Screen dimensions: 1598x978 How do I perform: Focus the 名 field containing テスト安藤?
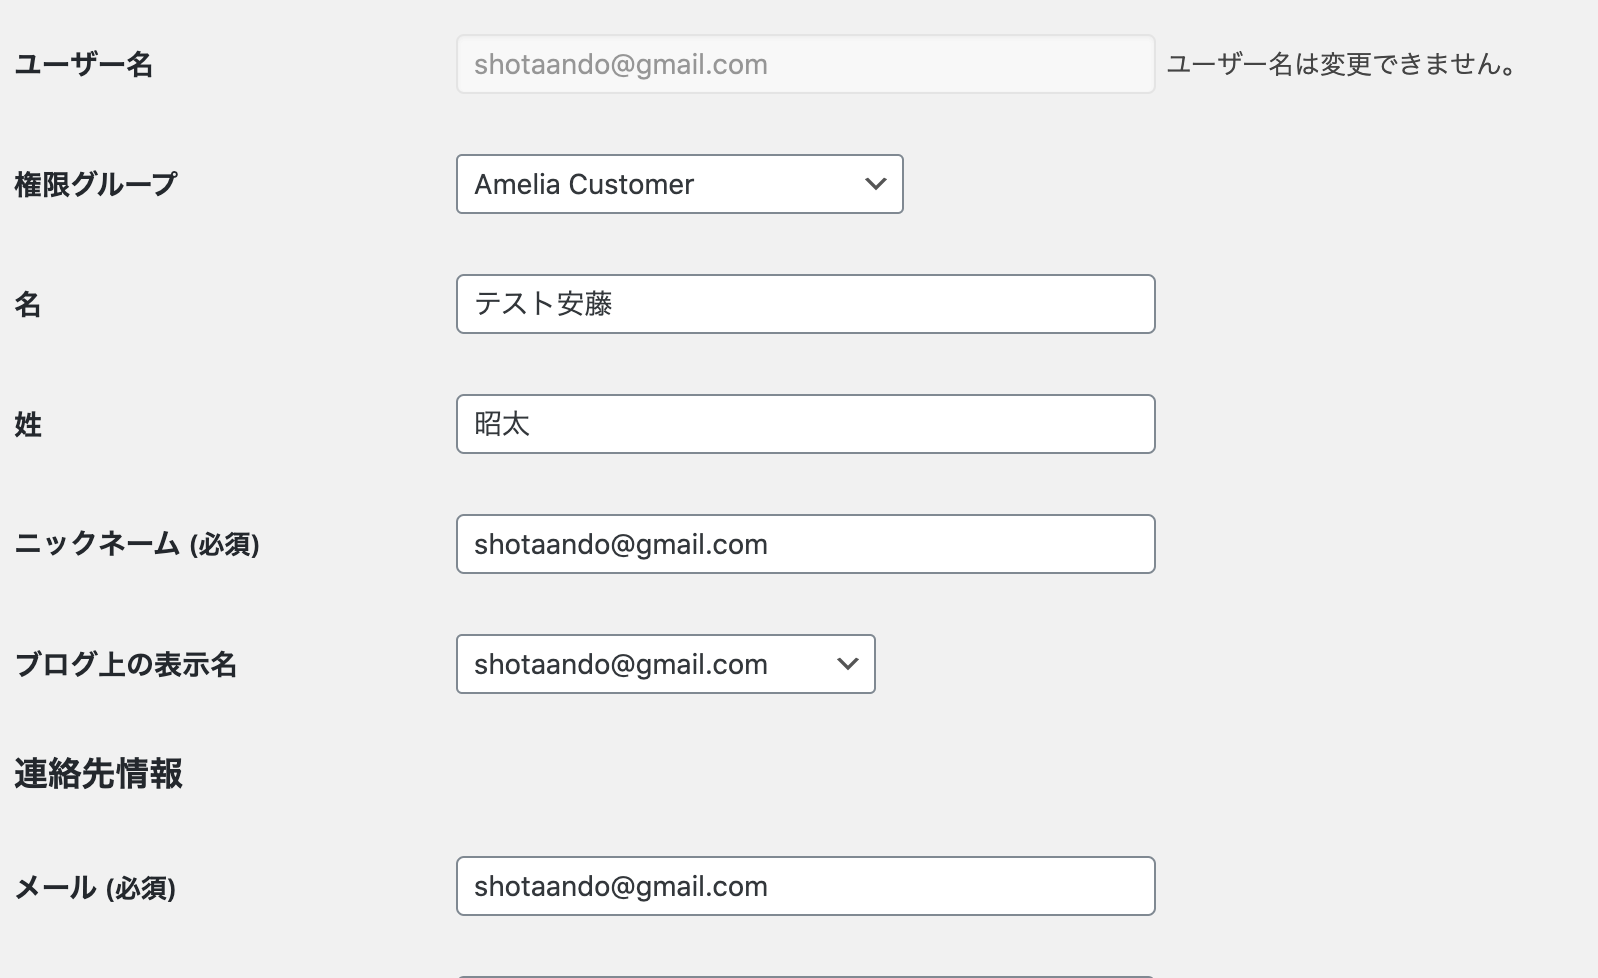pyautogui.click(x=806, y=304)
